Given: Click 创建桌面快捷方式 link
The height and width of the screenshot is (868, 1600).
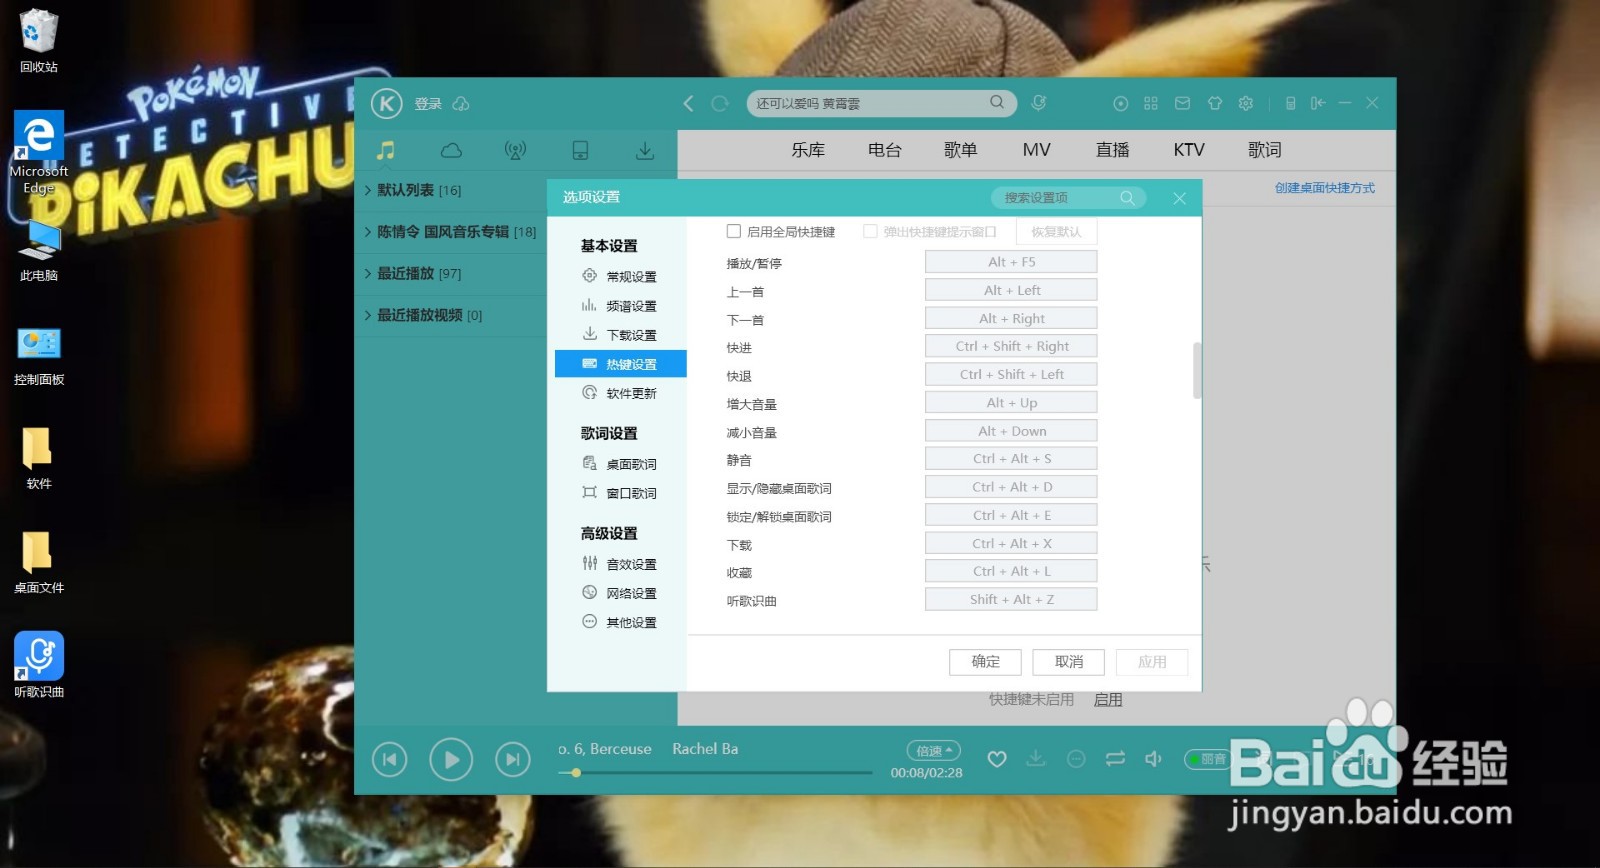Looking at the screenshot, I should [x=1324, y=188].
